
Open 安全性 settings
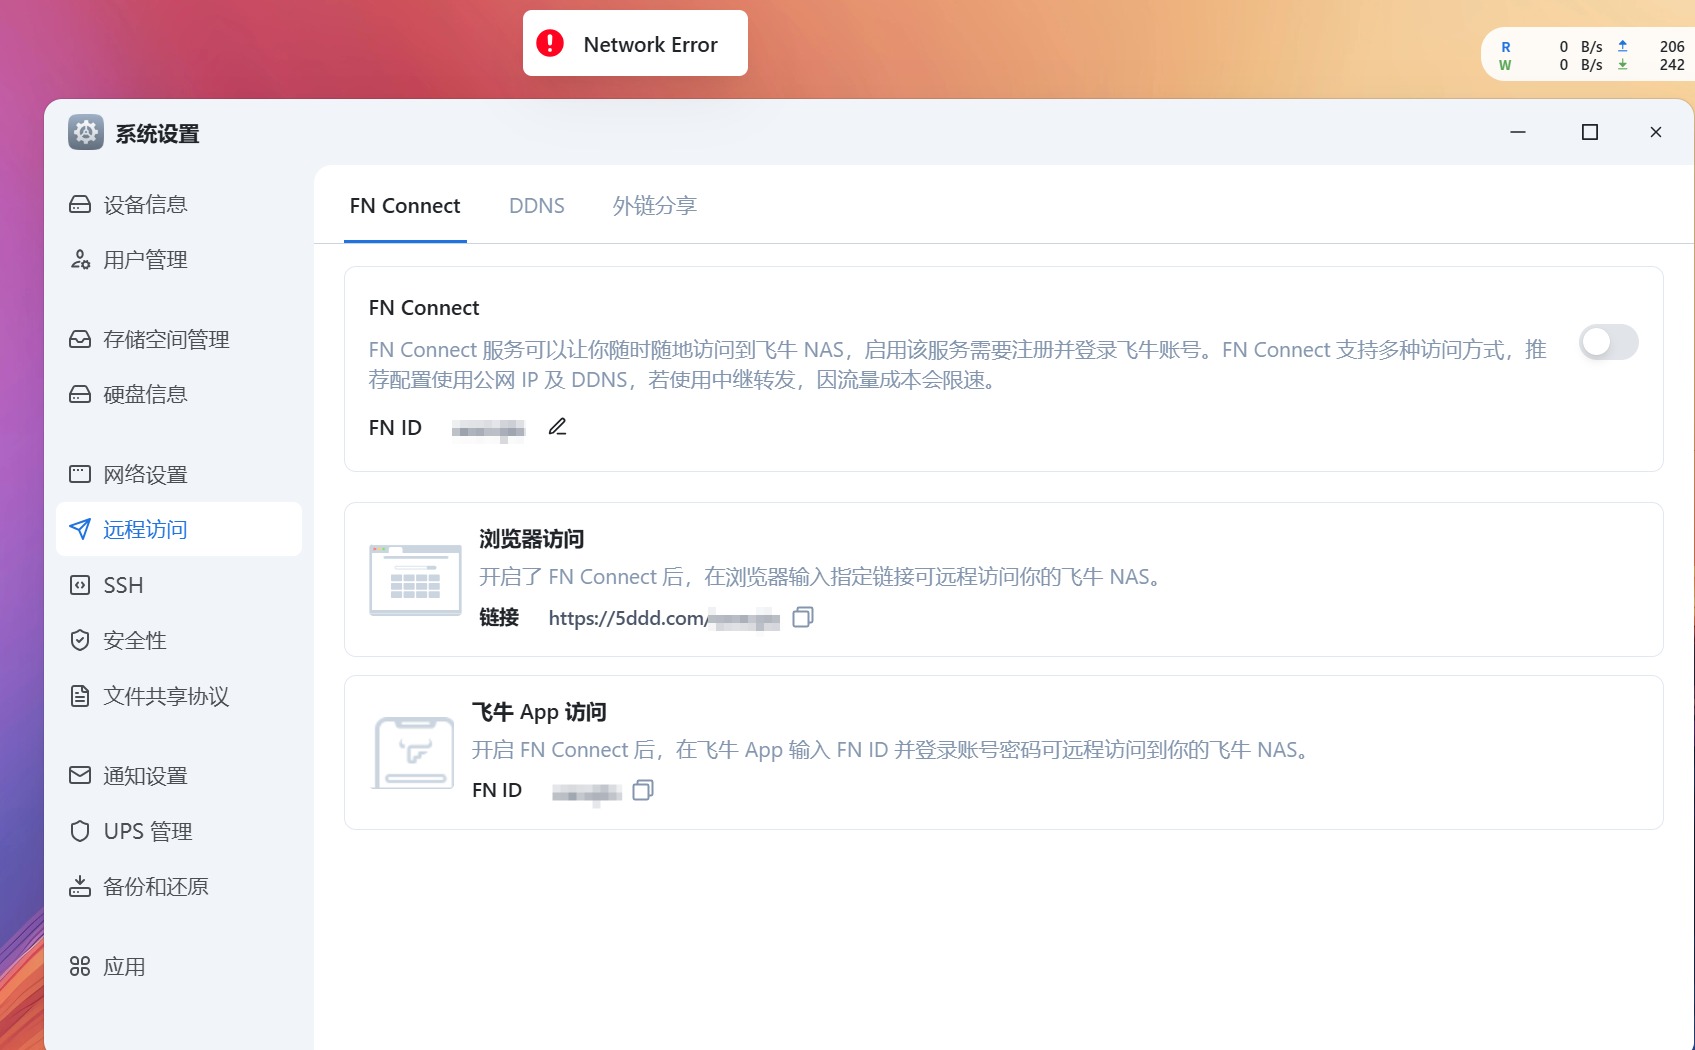tap(134, 640)
